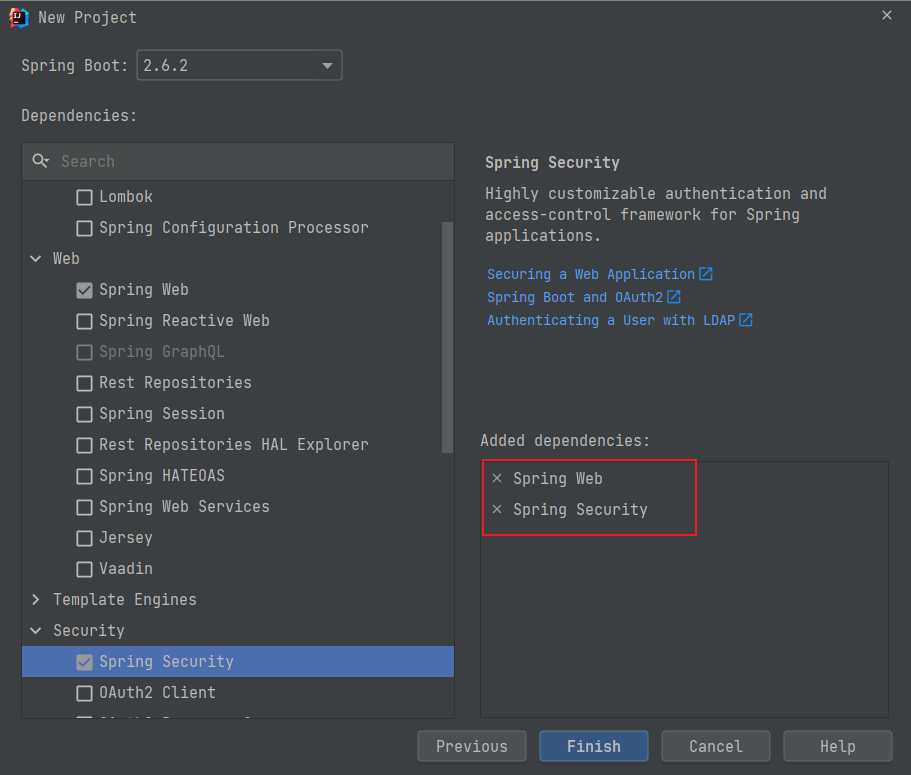
Task: Focus the dependency search field
Action: click(250, 161)
